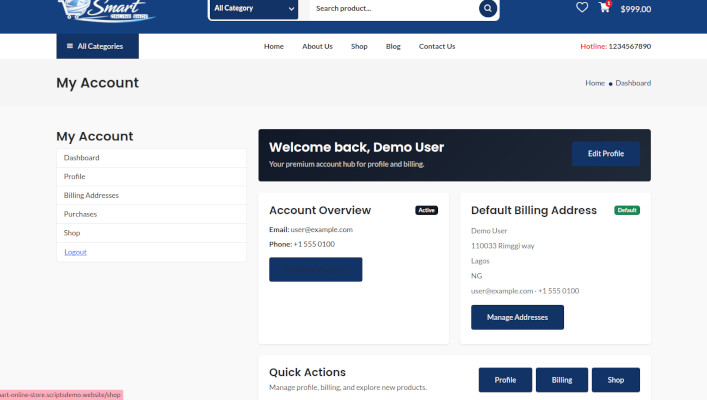Open the wishlist heart icon
Image resolution: width=707 pixels, height=400 pixels.
(x=582, y=7)
